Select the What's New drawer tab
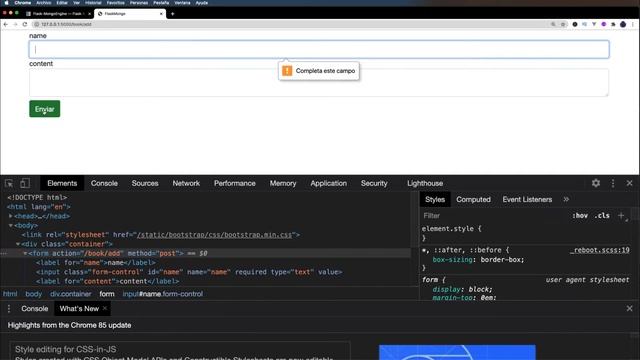Viewport: 640px width, 360px height. 79,309
